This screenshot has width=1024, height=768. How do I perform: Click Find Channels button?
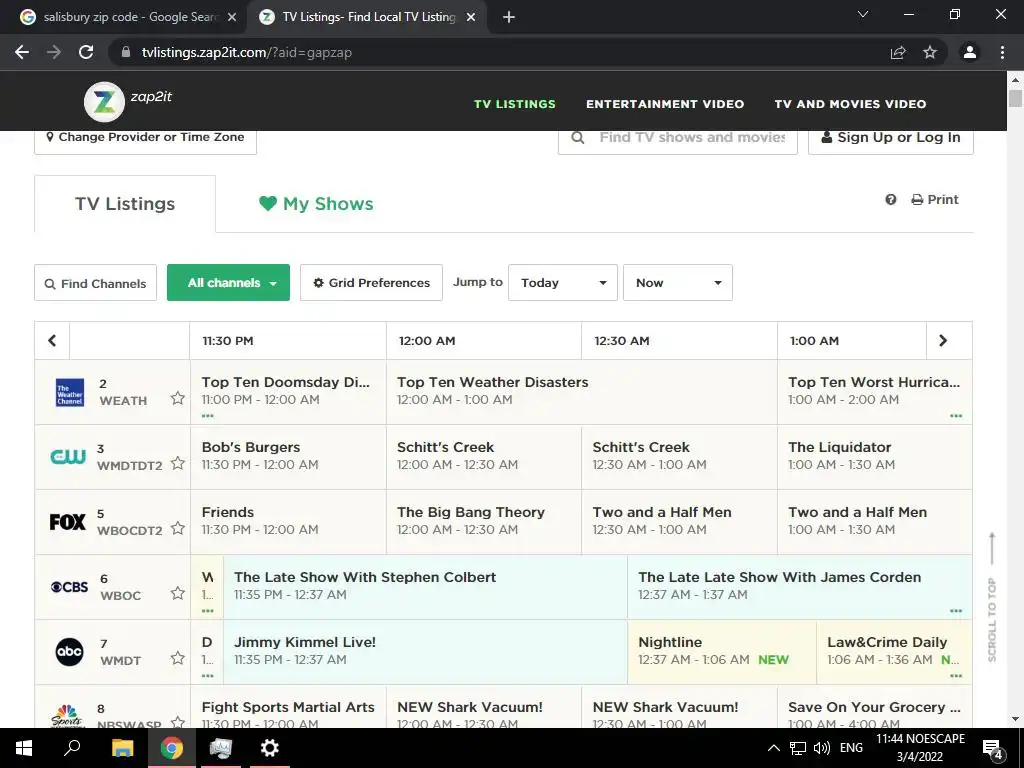(x=95, y=283)
